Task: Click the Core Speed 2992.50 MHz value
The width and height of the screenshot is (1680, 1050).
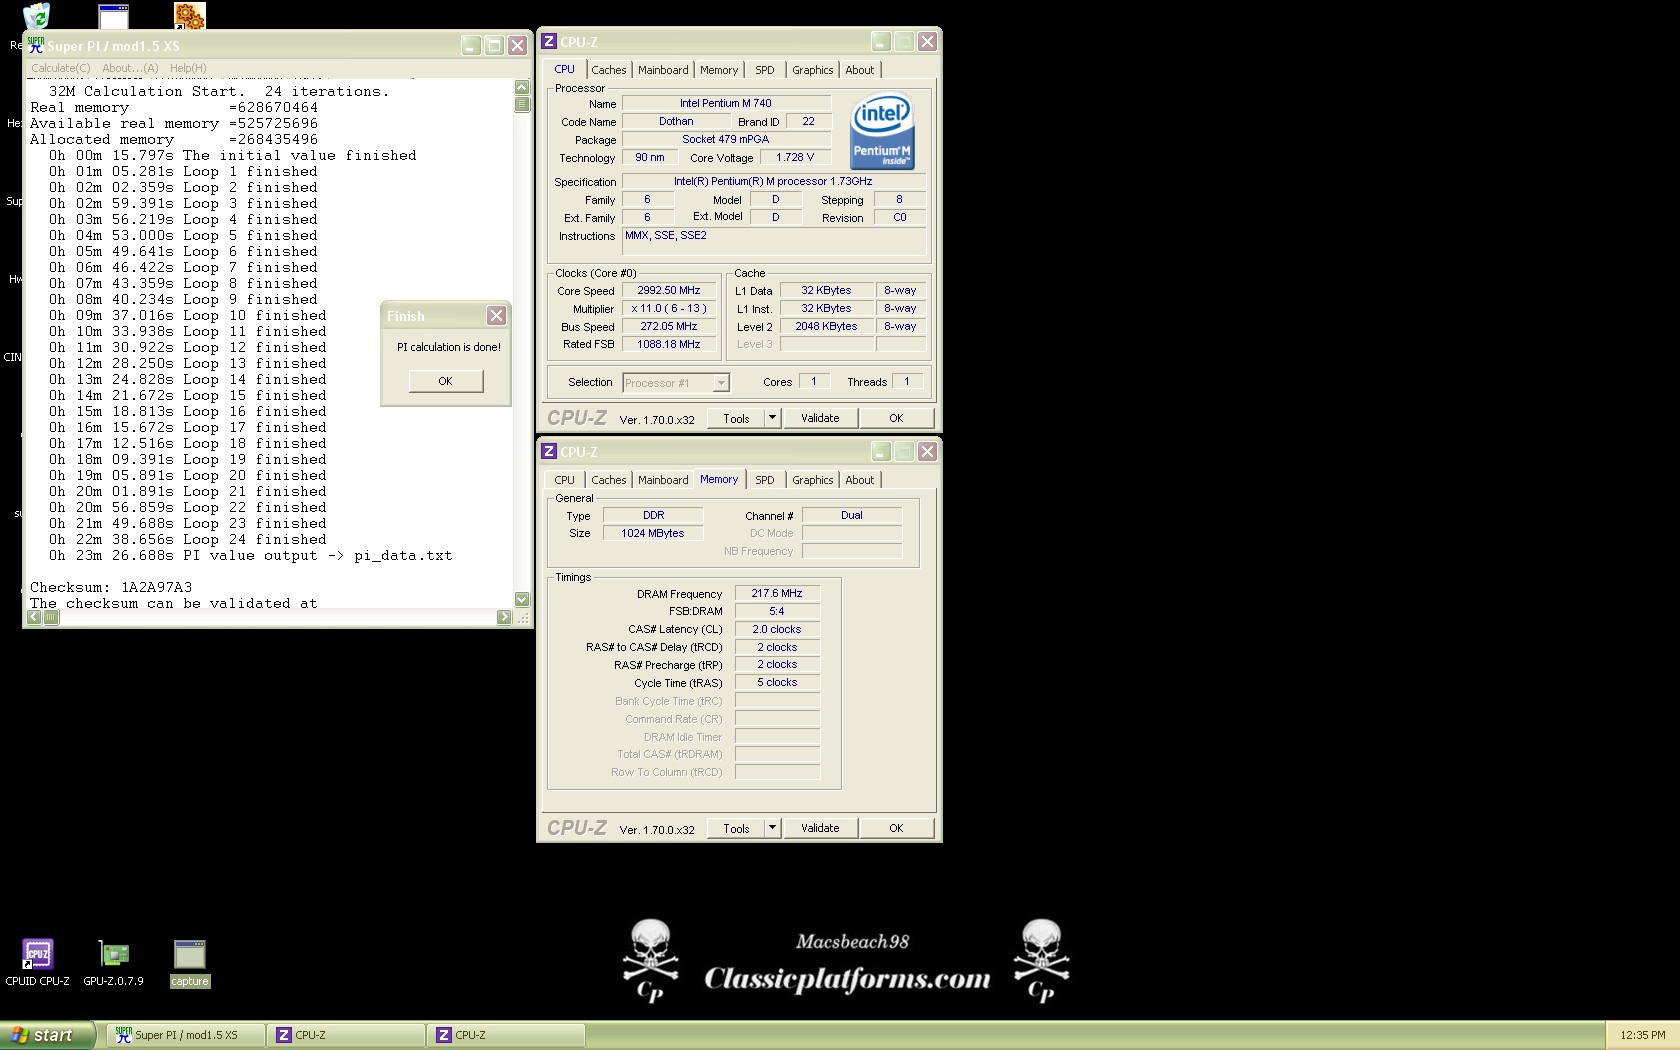Action: pyautogui.click(x=669, y=290)
